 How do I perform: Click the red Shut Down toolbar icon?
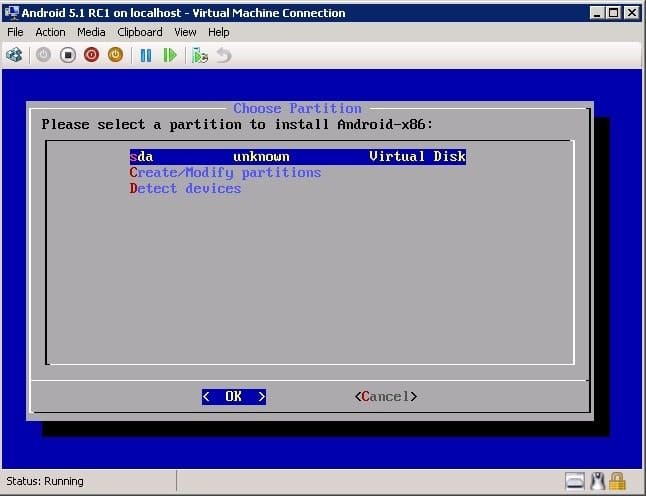(91, 55)
